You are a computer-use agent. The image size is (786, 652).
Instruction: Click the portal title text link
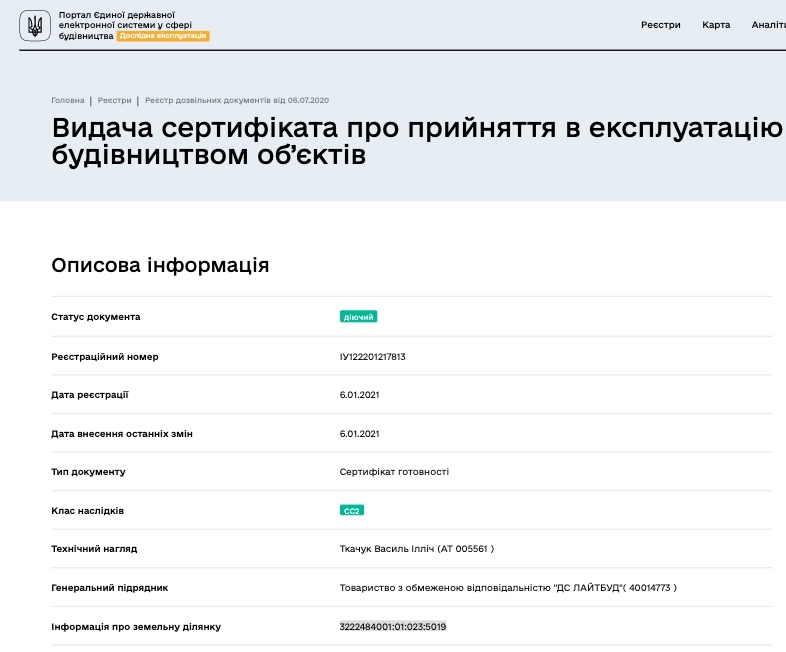tap(125, 25)
